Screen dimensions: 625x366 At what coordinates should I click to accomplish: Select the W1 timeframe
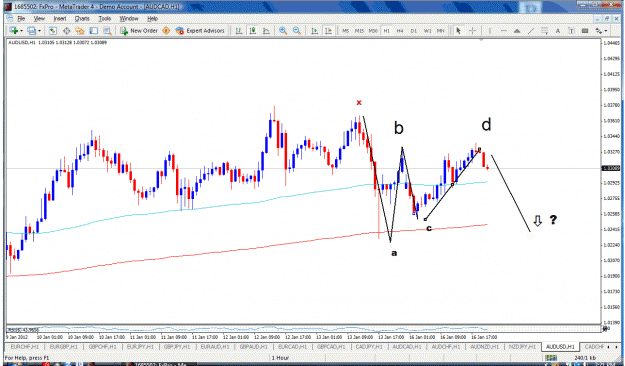click(x=427, y=31)
